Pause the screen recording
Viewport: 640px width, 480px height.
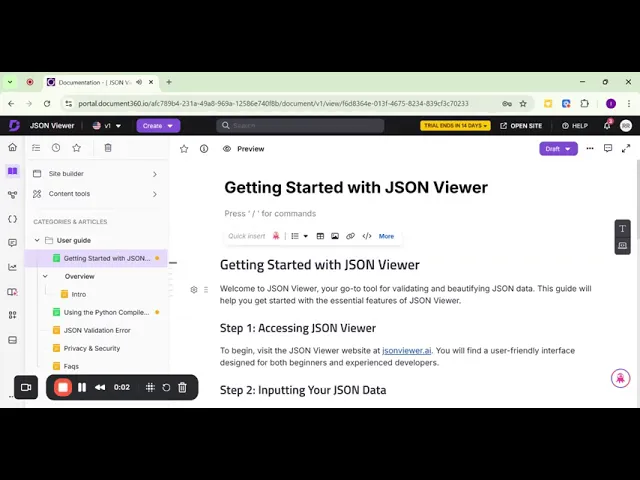click(x=82, y=387)
